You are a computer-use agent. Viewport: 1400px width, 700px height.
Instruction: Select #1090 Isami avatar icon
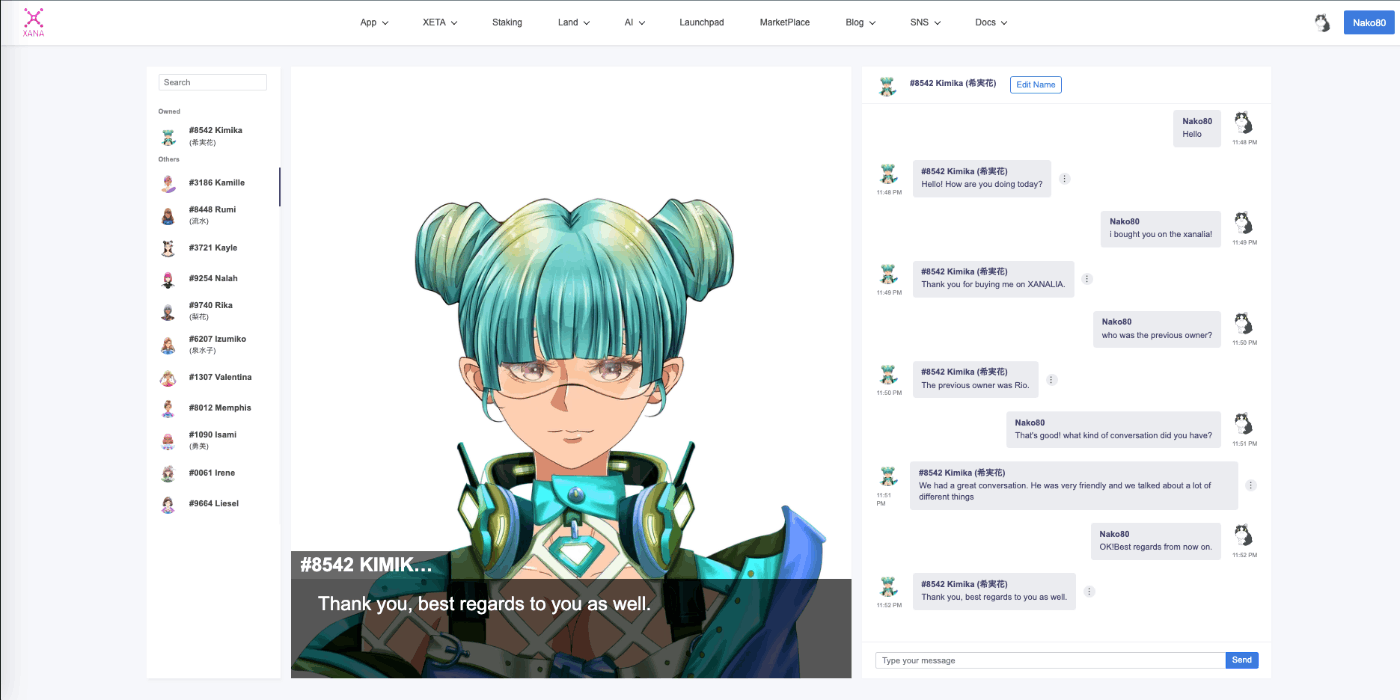168,440
